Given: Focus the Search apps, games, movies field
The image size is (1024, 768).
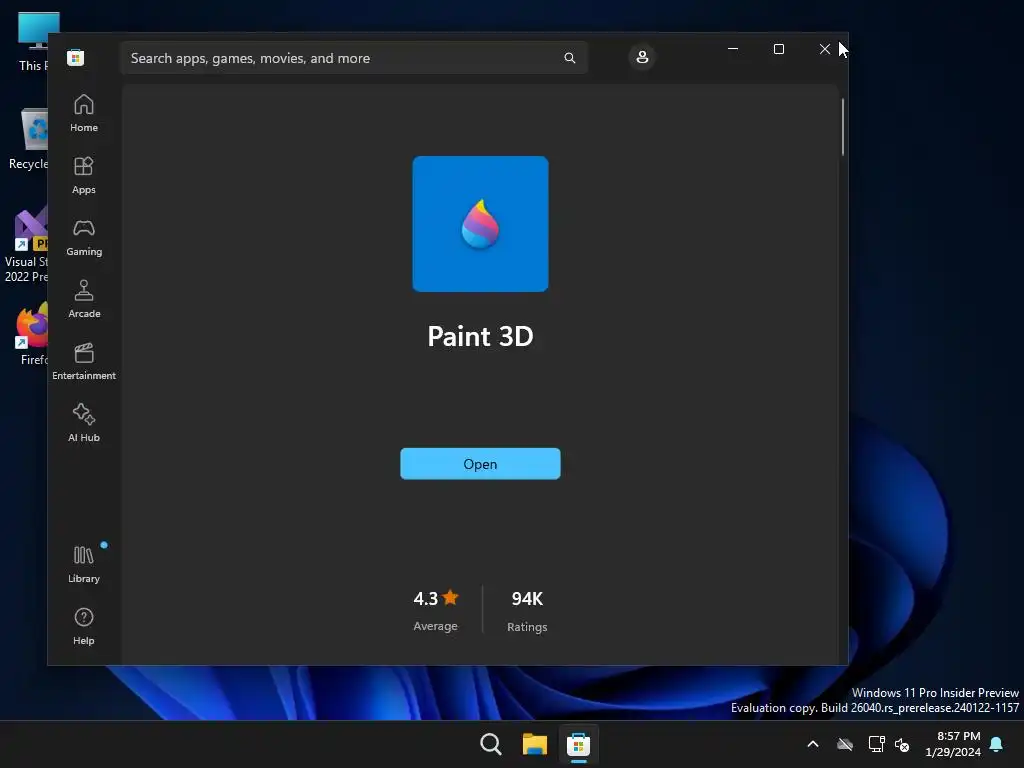Looking at the screenshot, I should pos(354,58).
